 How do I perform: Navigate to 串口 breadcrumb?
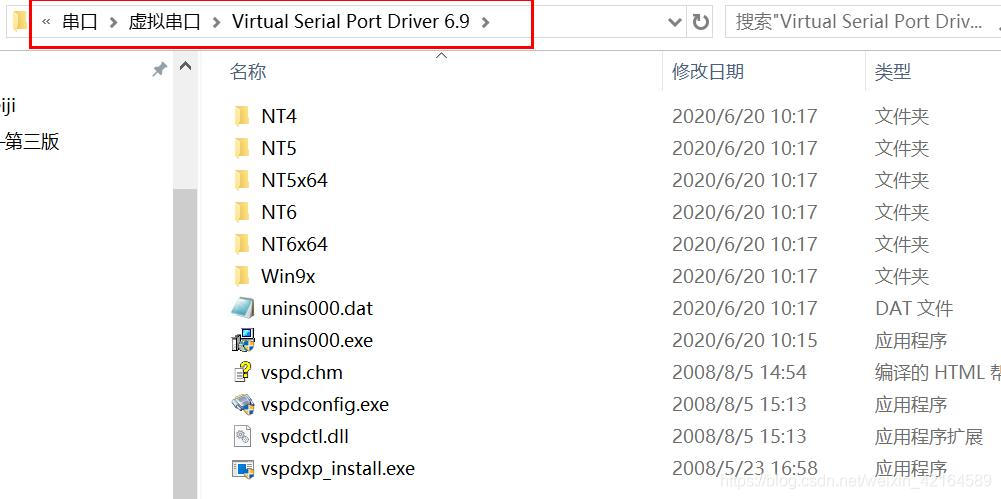(x=80, y=22)
